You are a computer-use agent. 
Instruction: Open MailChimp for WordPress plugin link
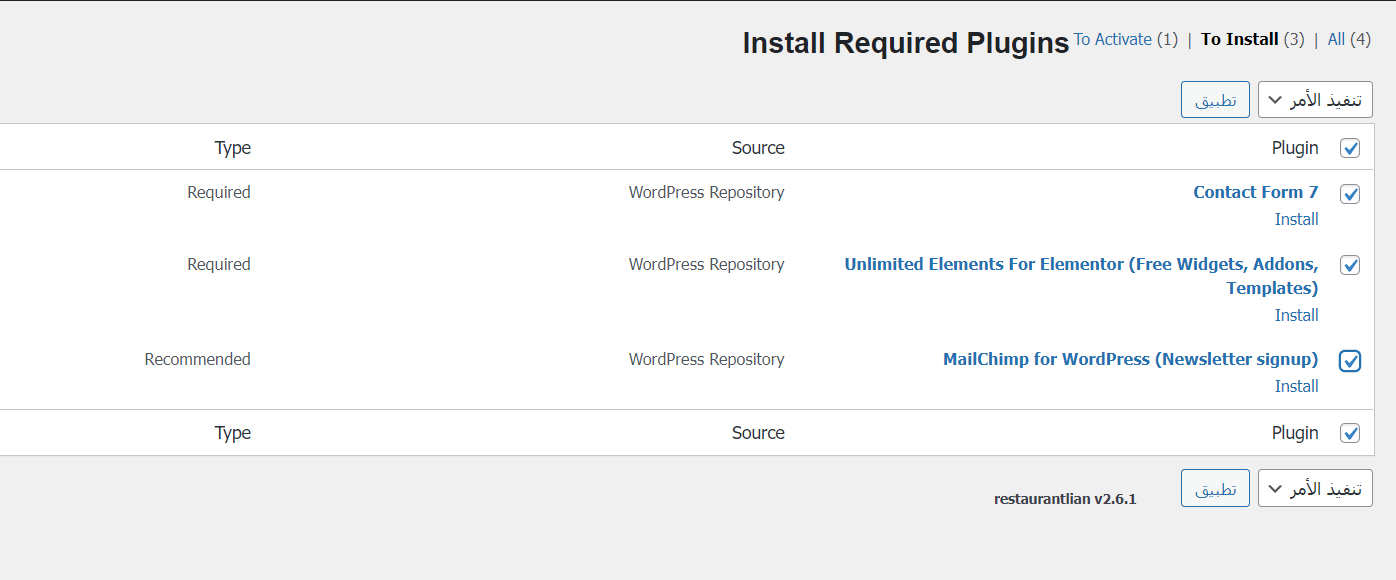tap(1131, 359)
